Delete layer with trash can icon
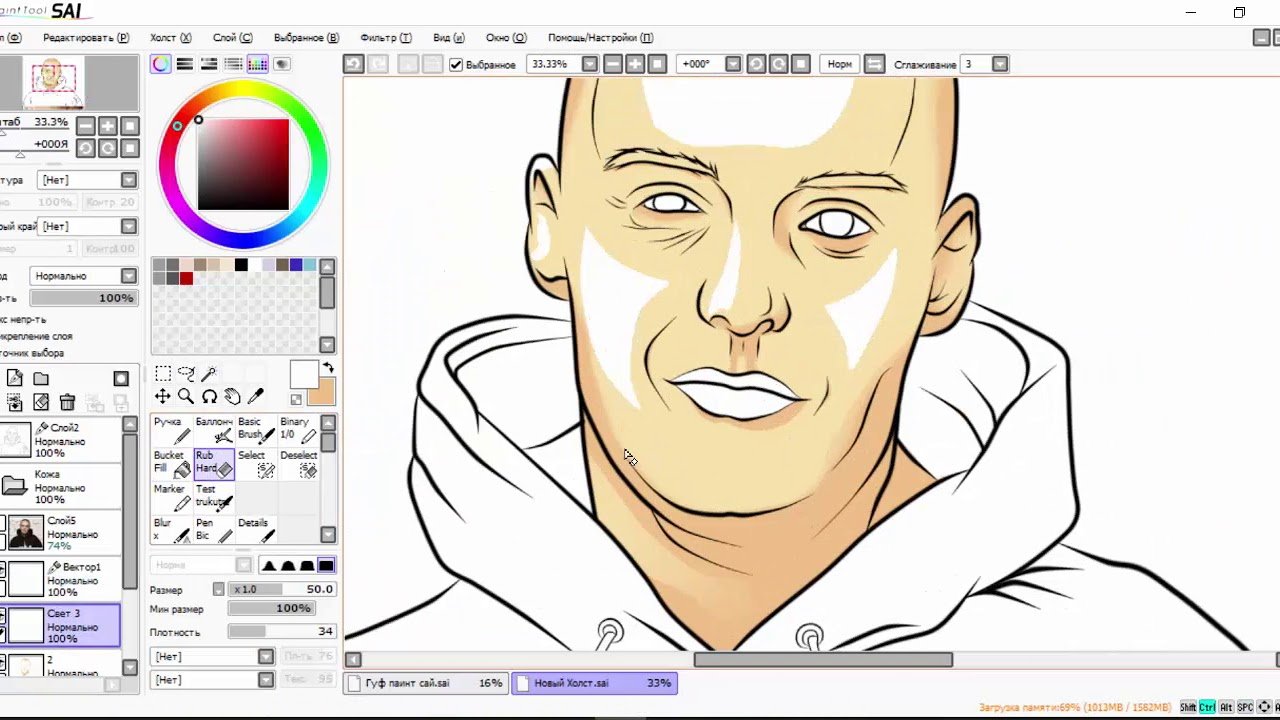 click(x=67, y=402)
